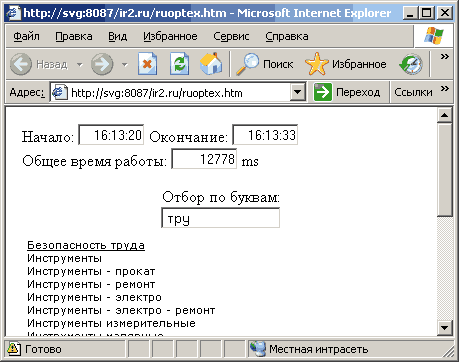Click the scrollbar up arrow
This screenshot has height=362, width=459.
coord(444,115)
